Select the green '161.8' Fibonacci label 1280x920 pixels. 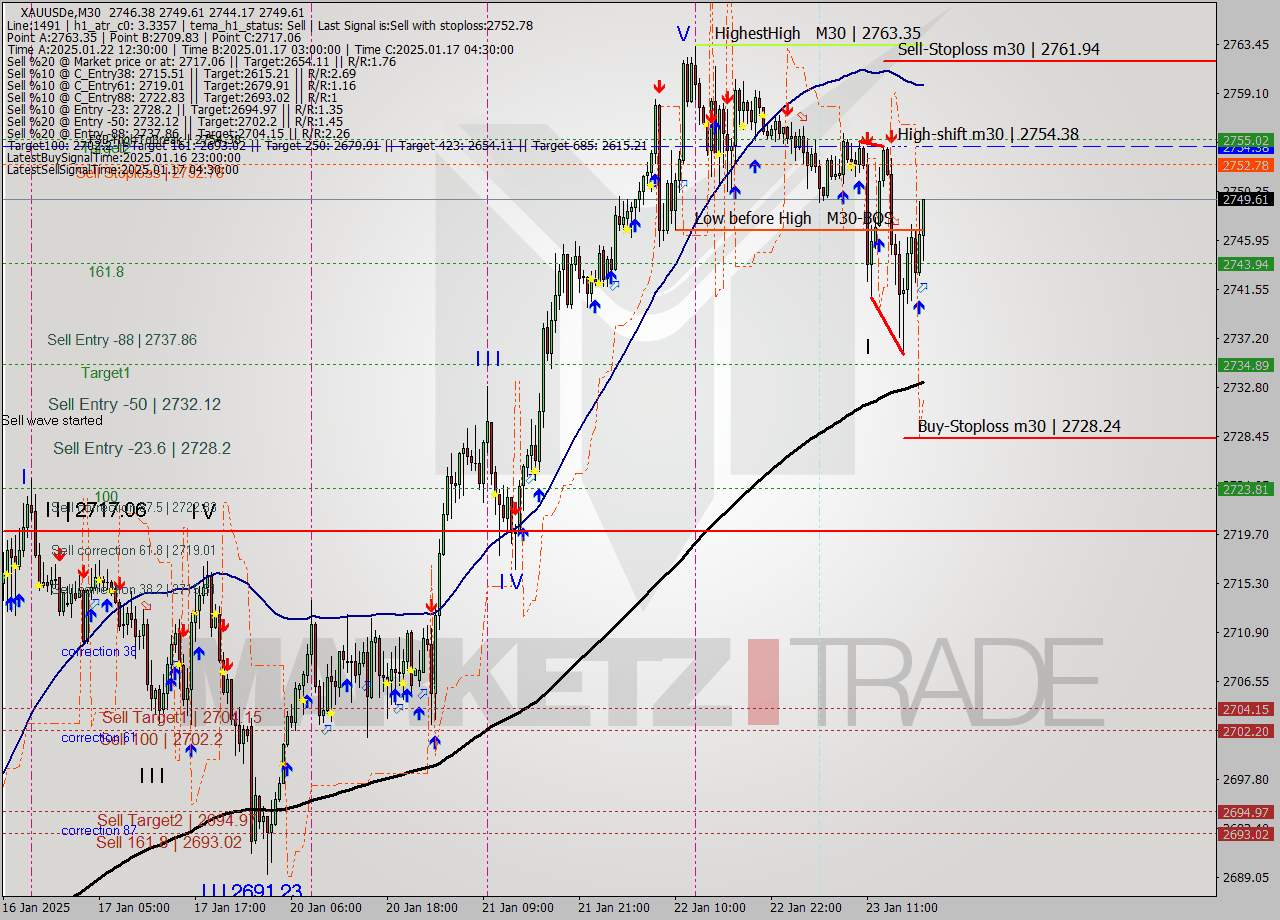[106, 271]
